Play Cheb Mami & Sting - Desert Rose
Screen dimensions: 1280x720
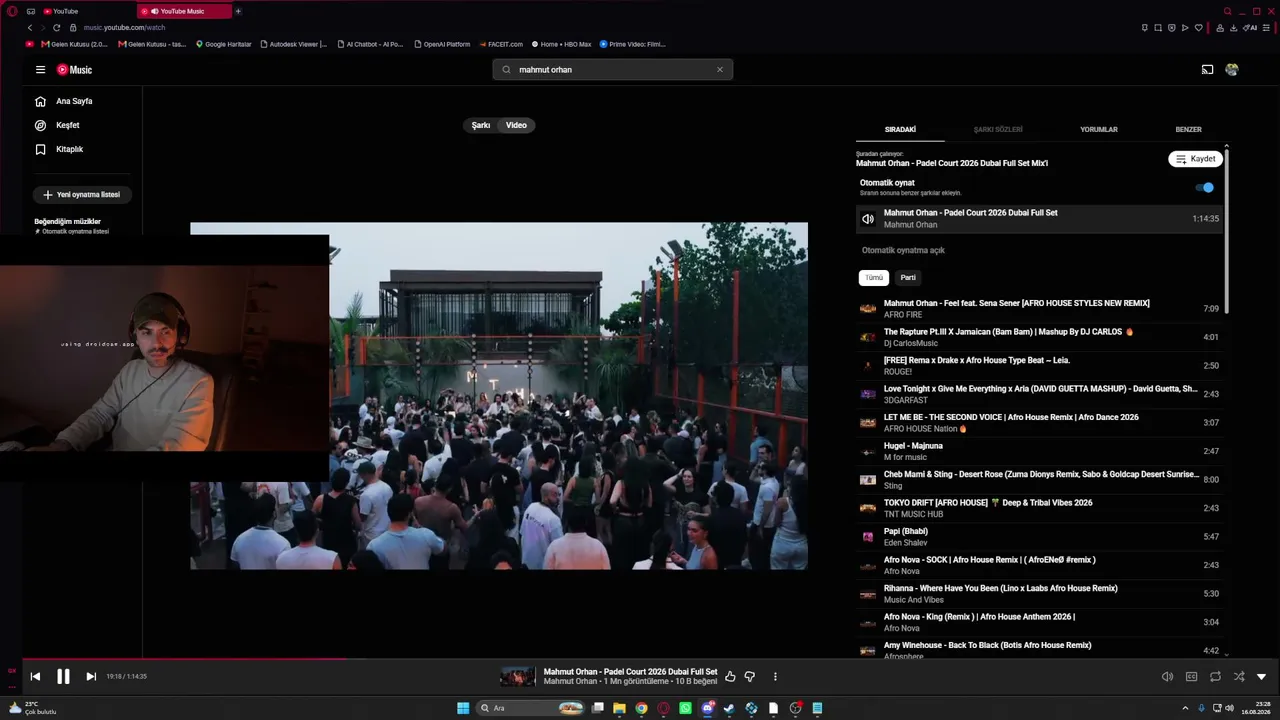pos(1039,480)
